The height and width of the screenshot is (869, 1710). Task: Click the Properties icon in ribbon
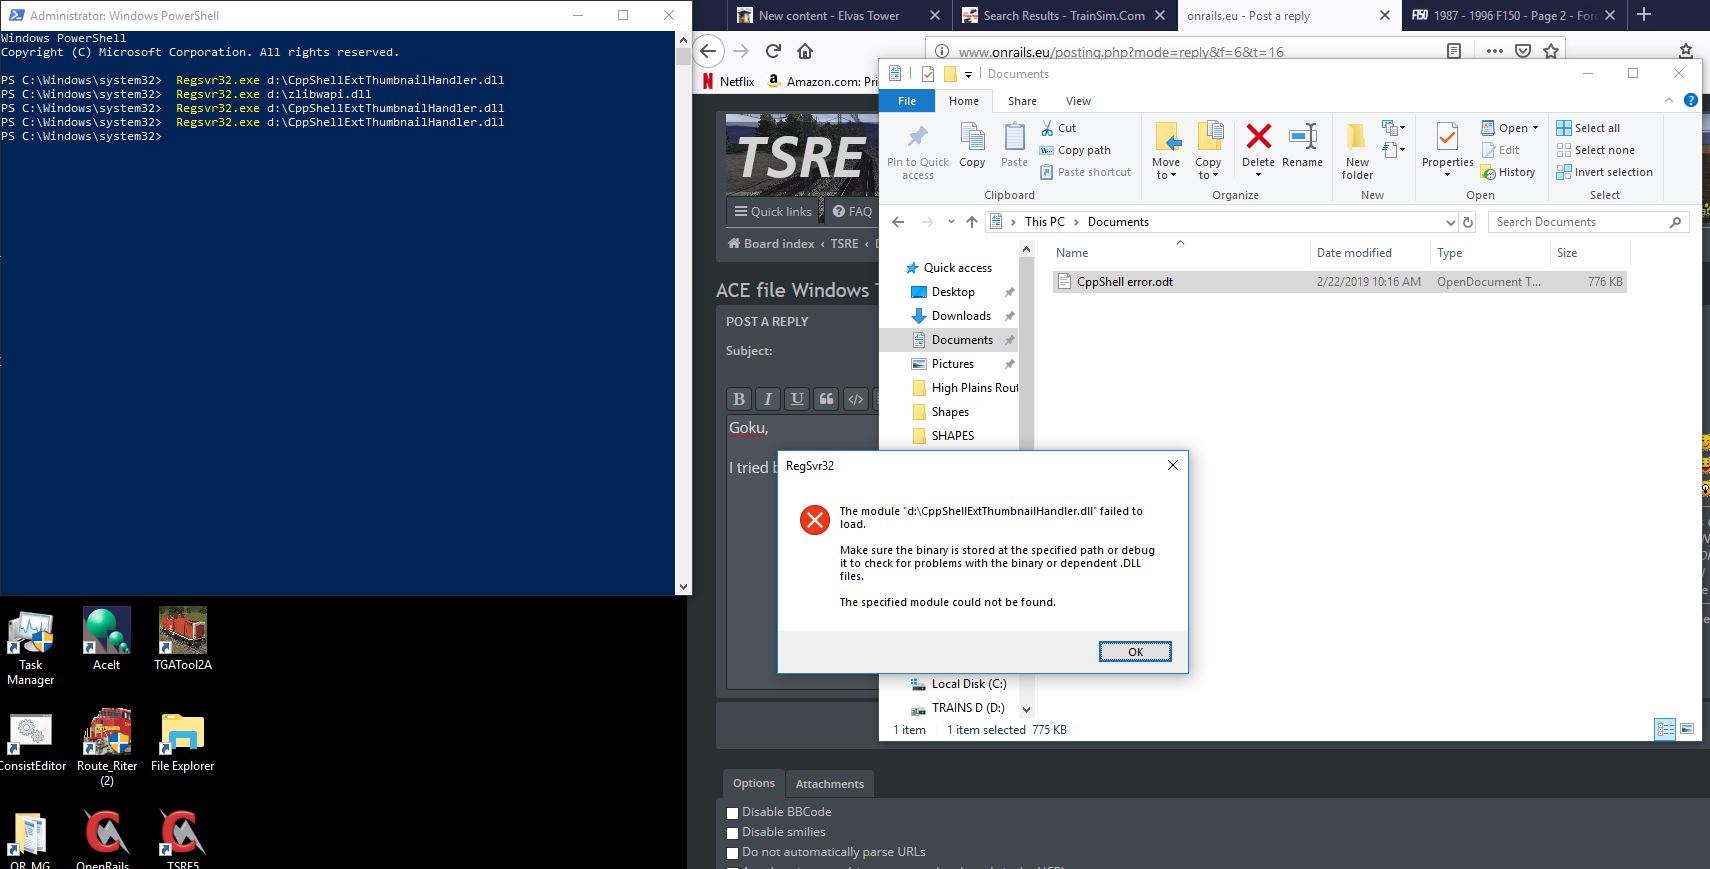click(x=1447, y=139)
